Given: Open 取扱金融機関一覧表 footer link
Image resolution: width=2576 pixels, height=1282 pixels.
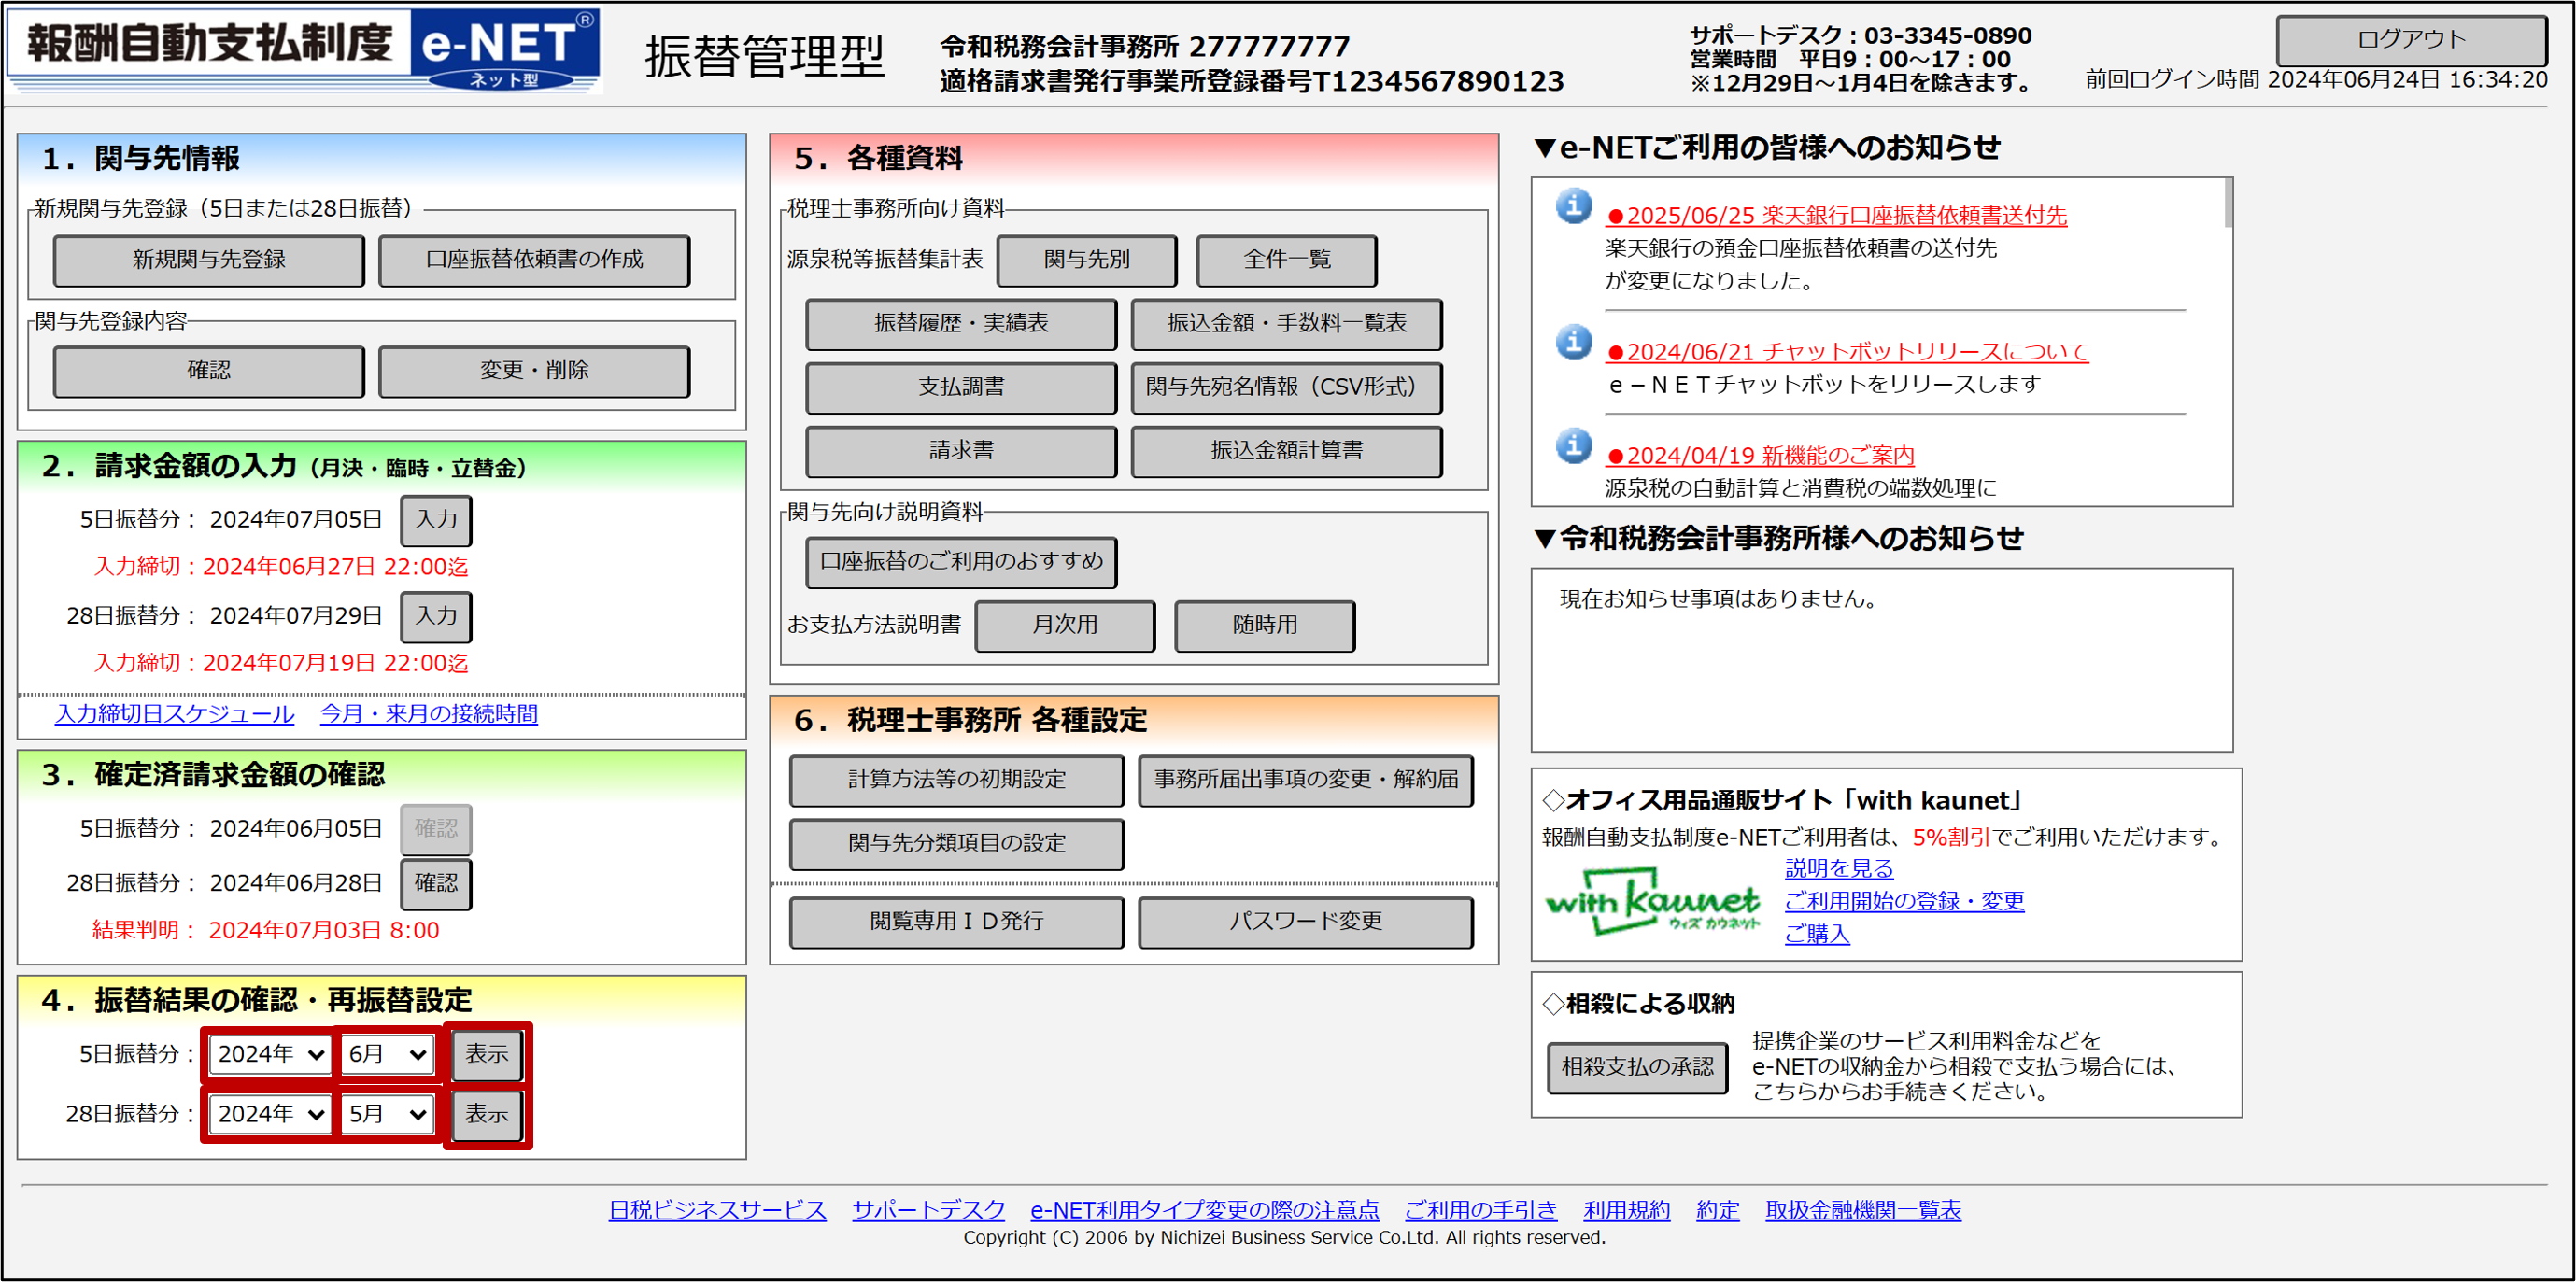Looking at the screenshot, I should point(1862,1210).
